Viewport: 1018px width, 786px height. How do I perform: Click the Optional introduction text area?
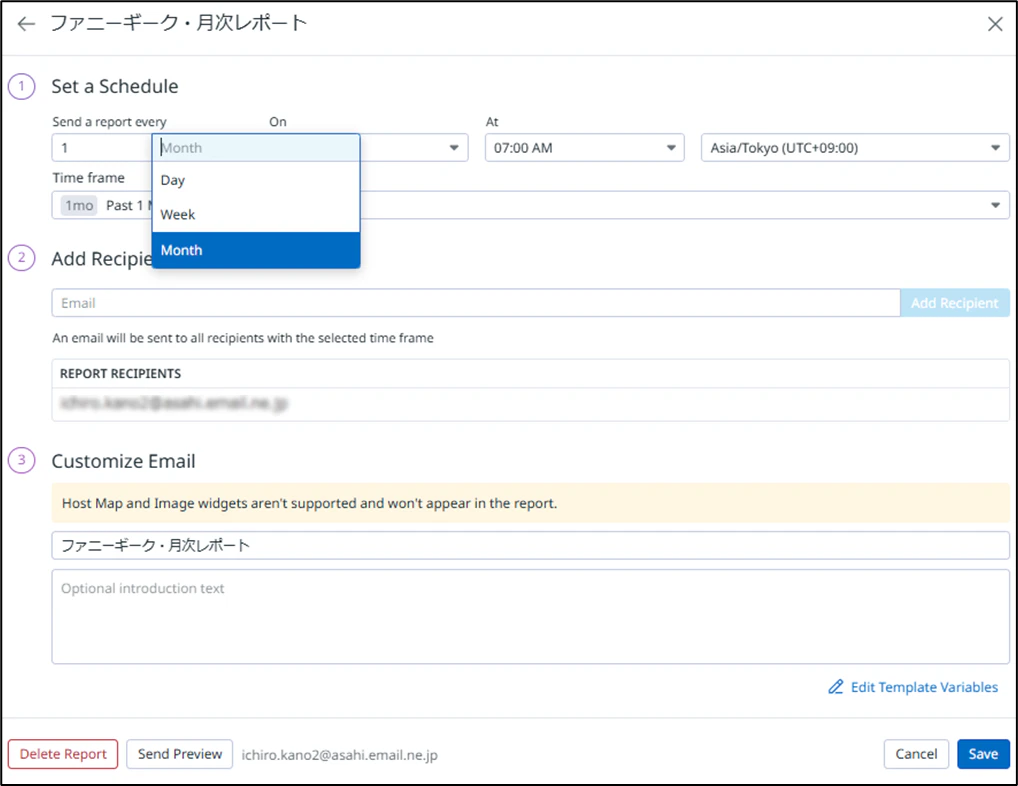coord(530,617)
